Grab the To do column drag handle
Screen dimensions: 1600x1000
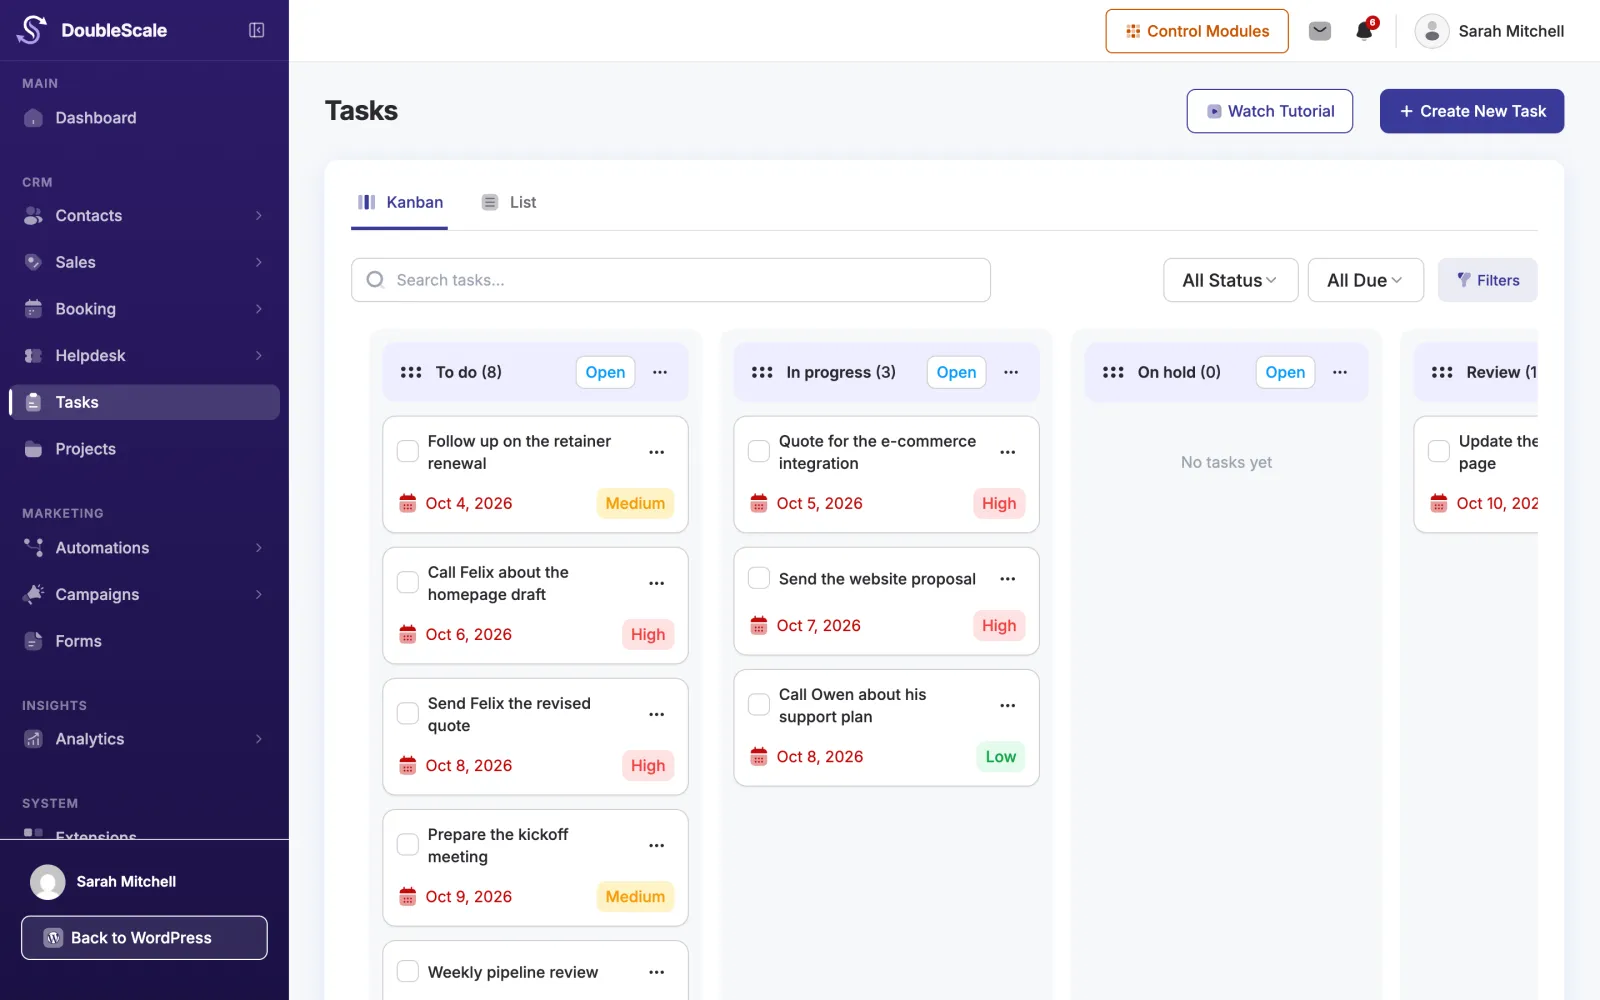(411, 372)
